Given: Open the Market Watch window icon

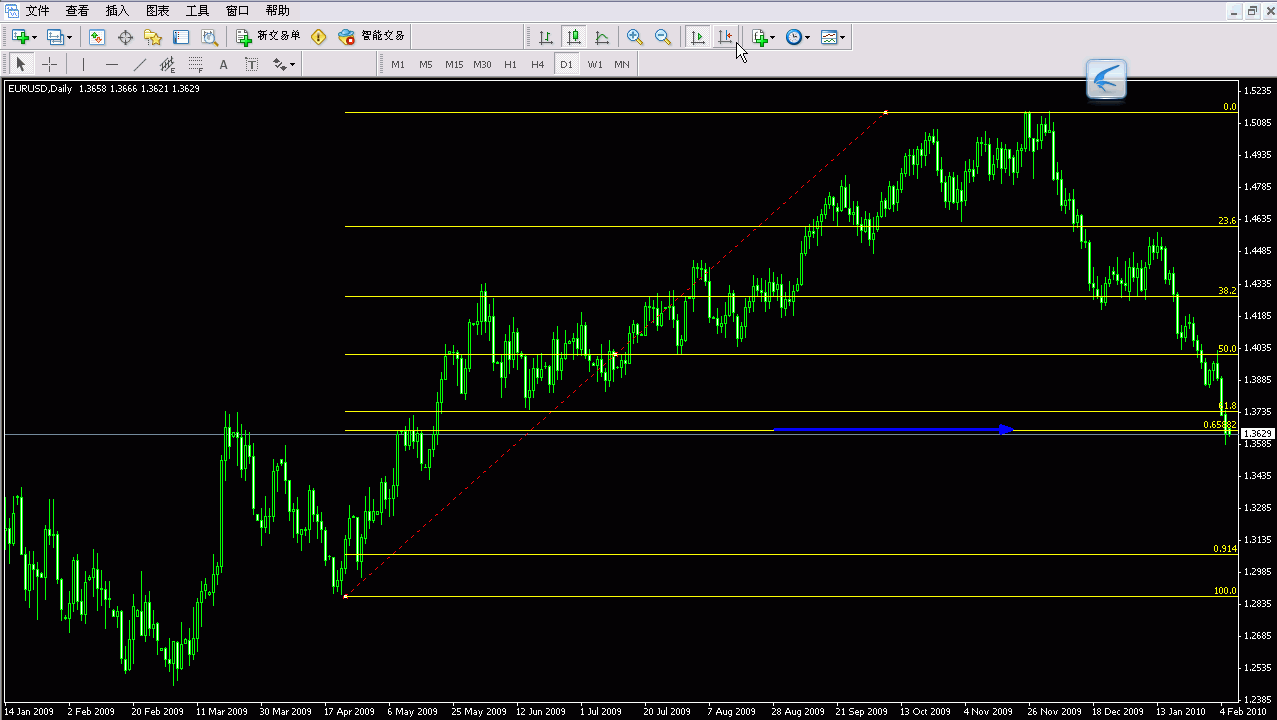Looking at the screenshot, I should (97, 37).
